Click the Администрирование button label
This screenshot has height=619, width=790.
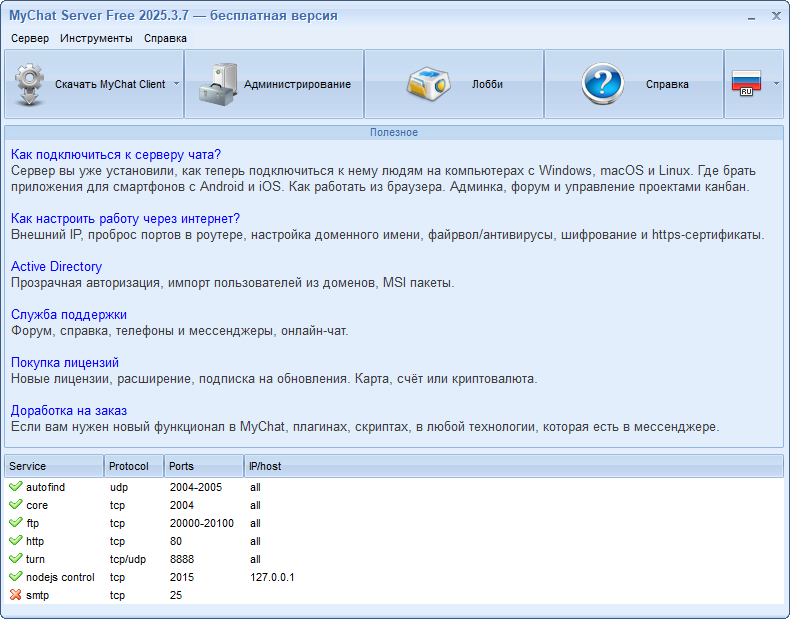(297, 84)
